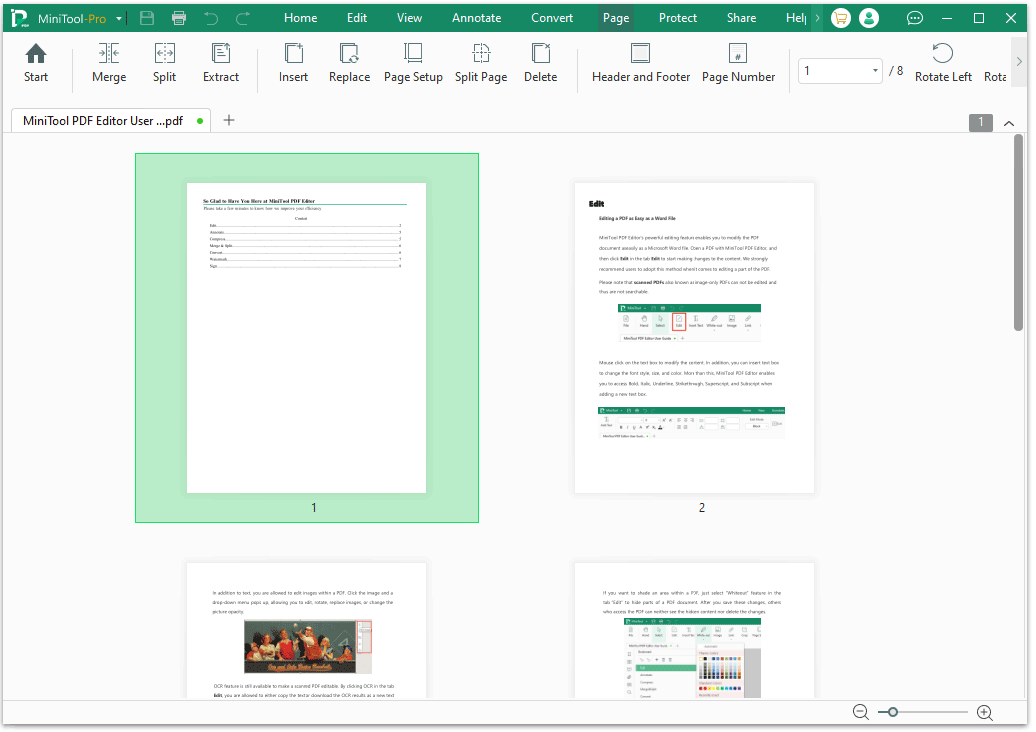Open Page Setup

414,63
